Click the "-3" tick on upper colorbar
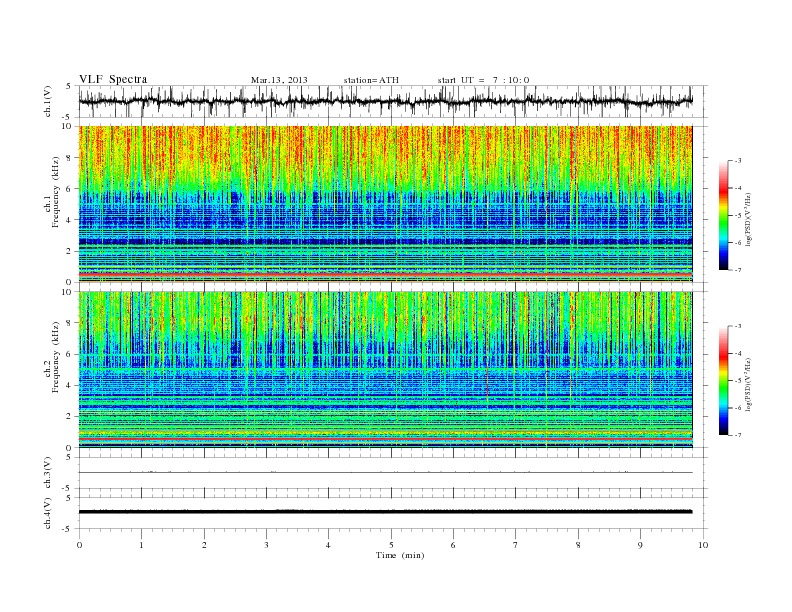The width and height of the screenshot is (792, 612). pos(738,161)
